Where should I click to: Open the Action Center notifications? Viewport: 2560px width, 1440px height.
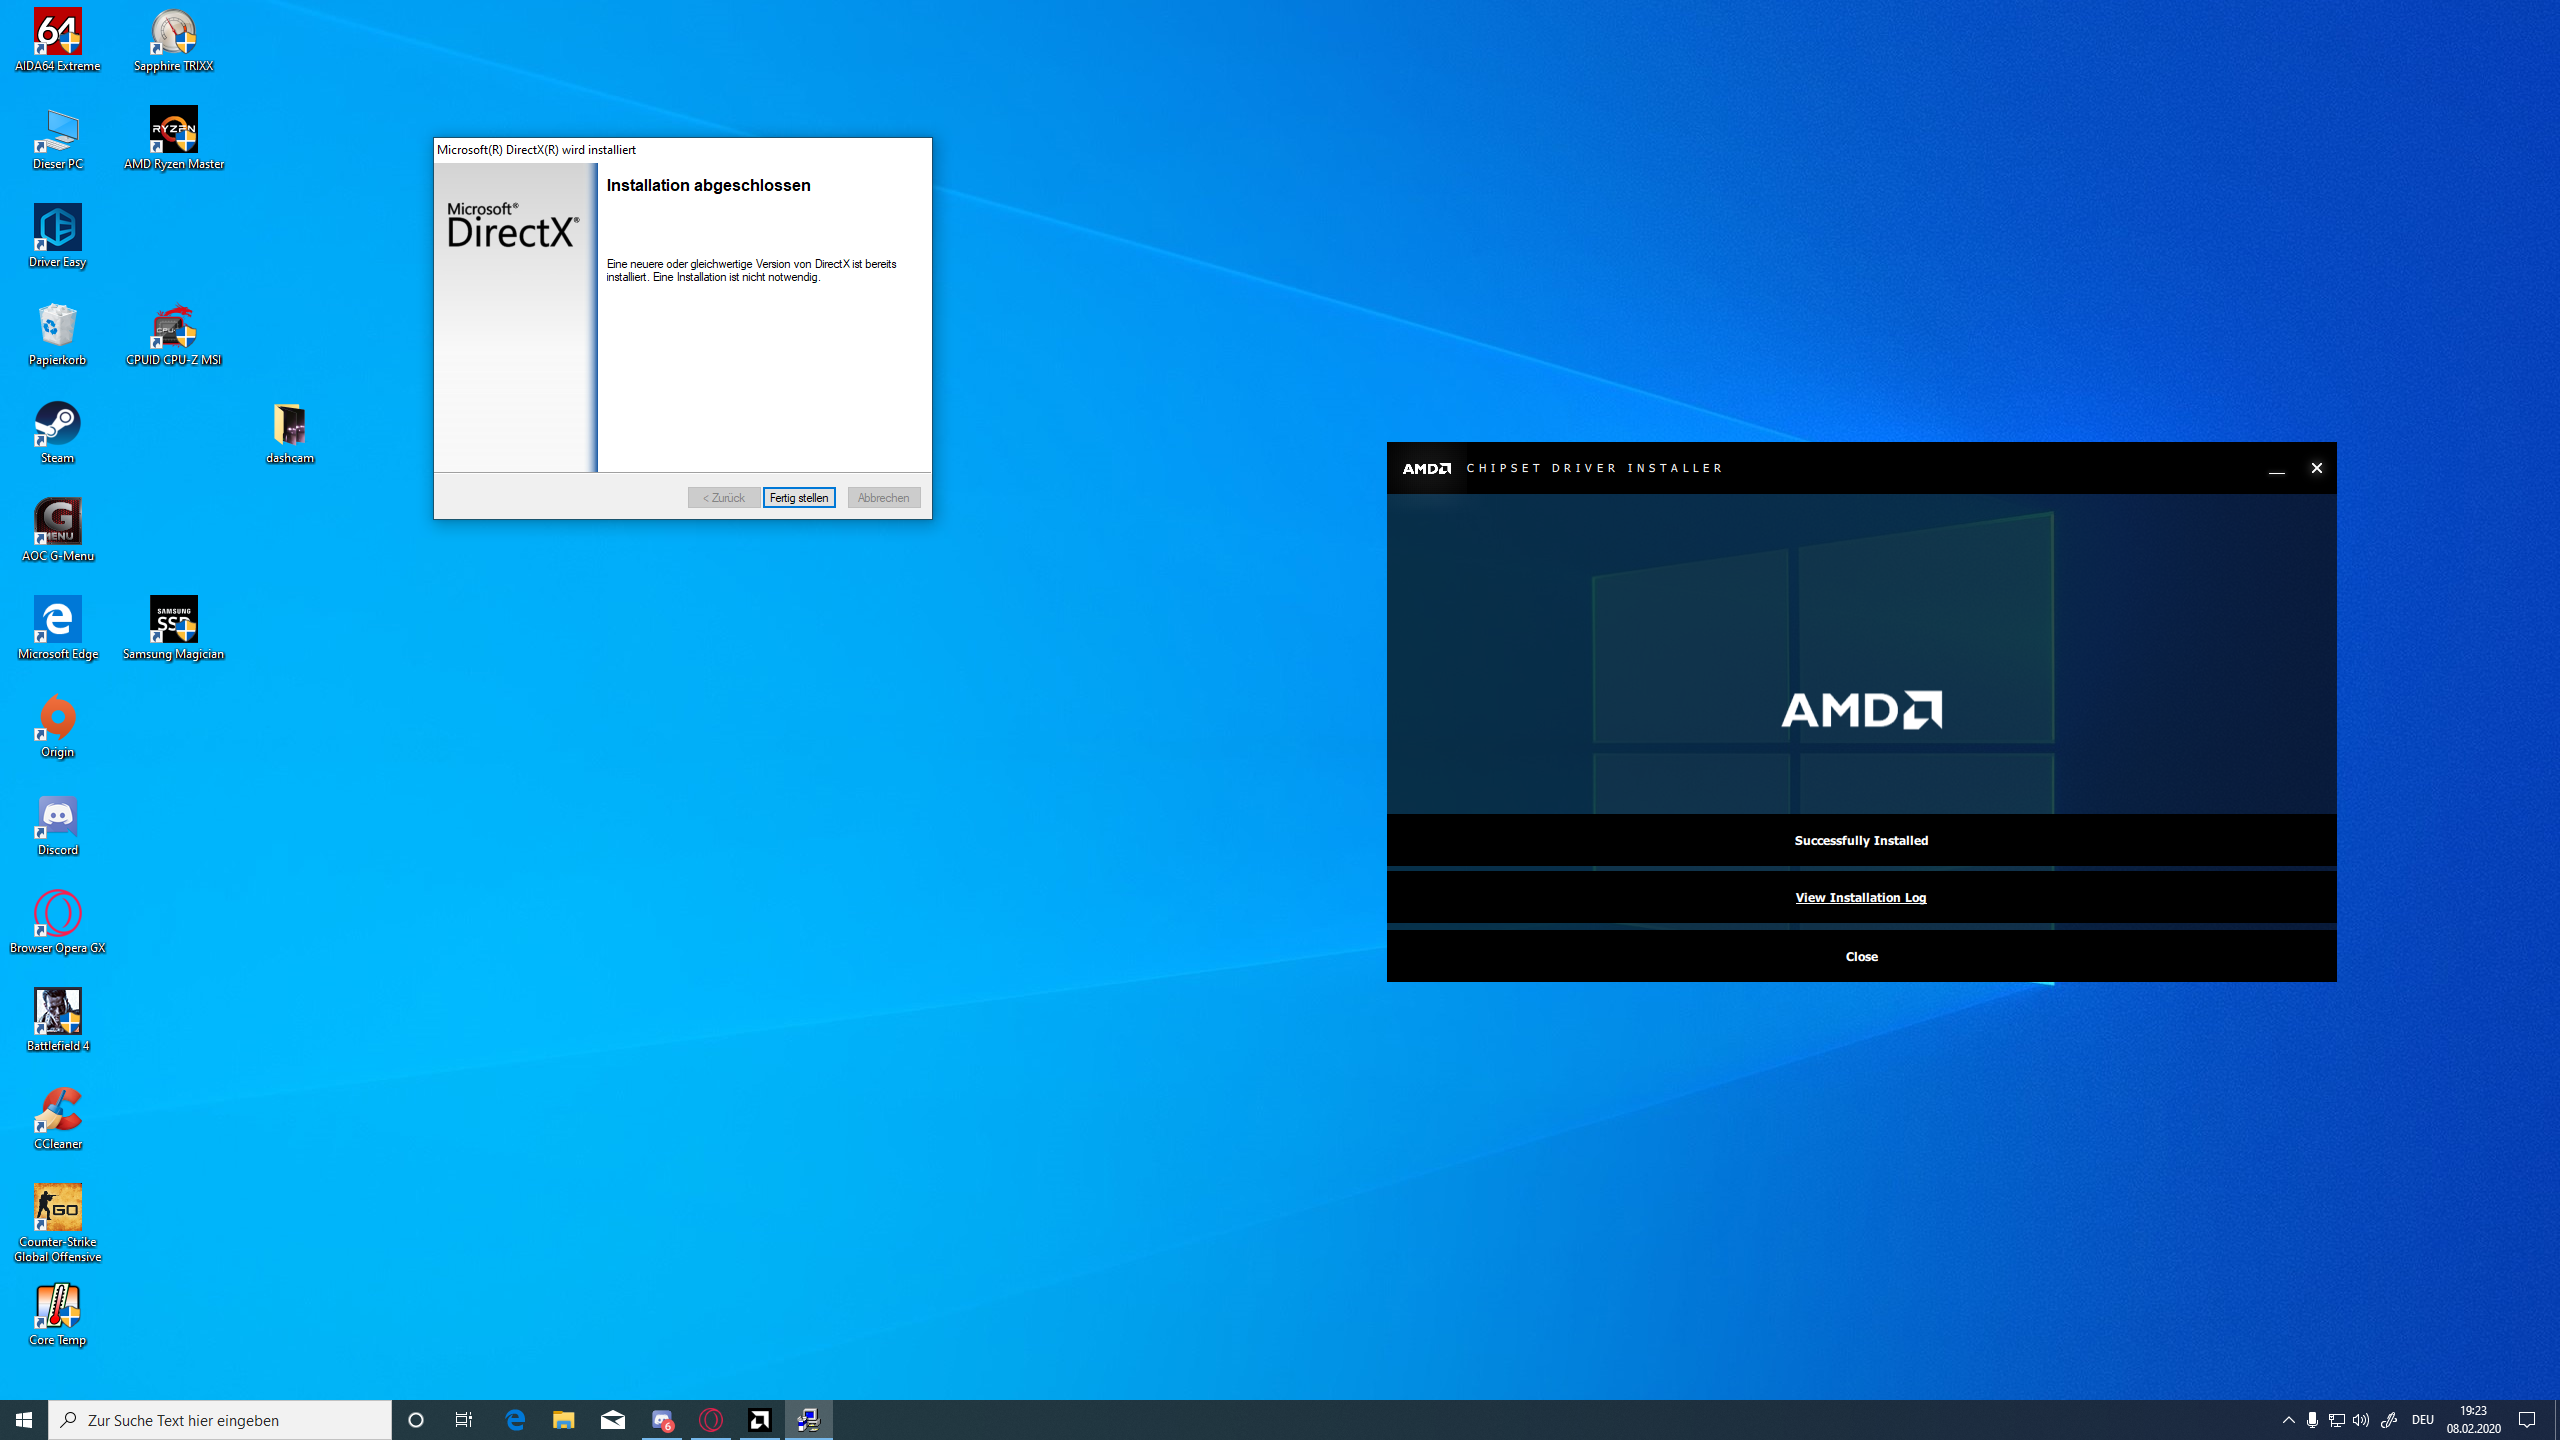[x=2527, y=1420]
